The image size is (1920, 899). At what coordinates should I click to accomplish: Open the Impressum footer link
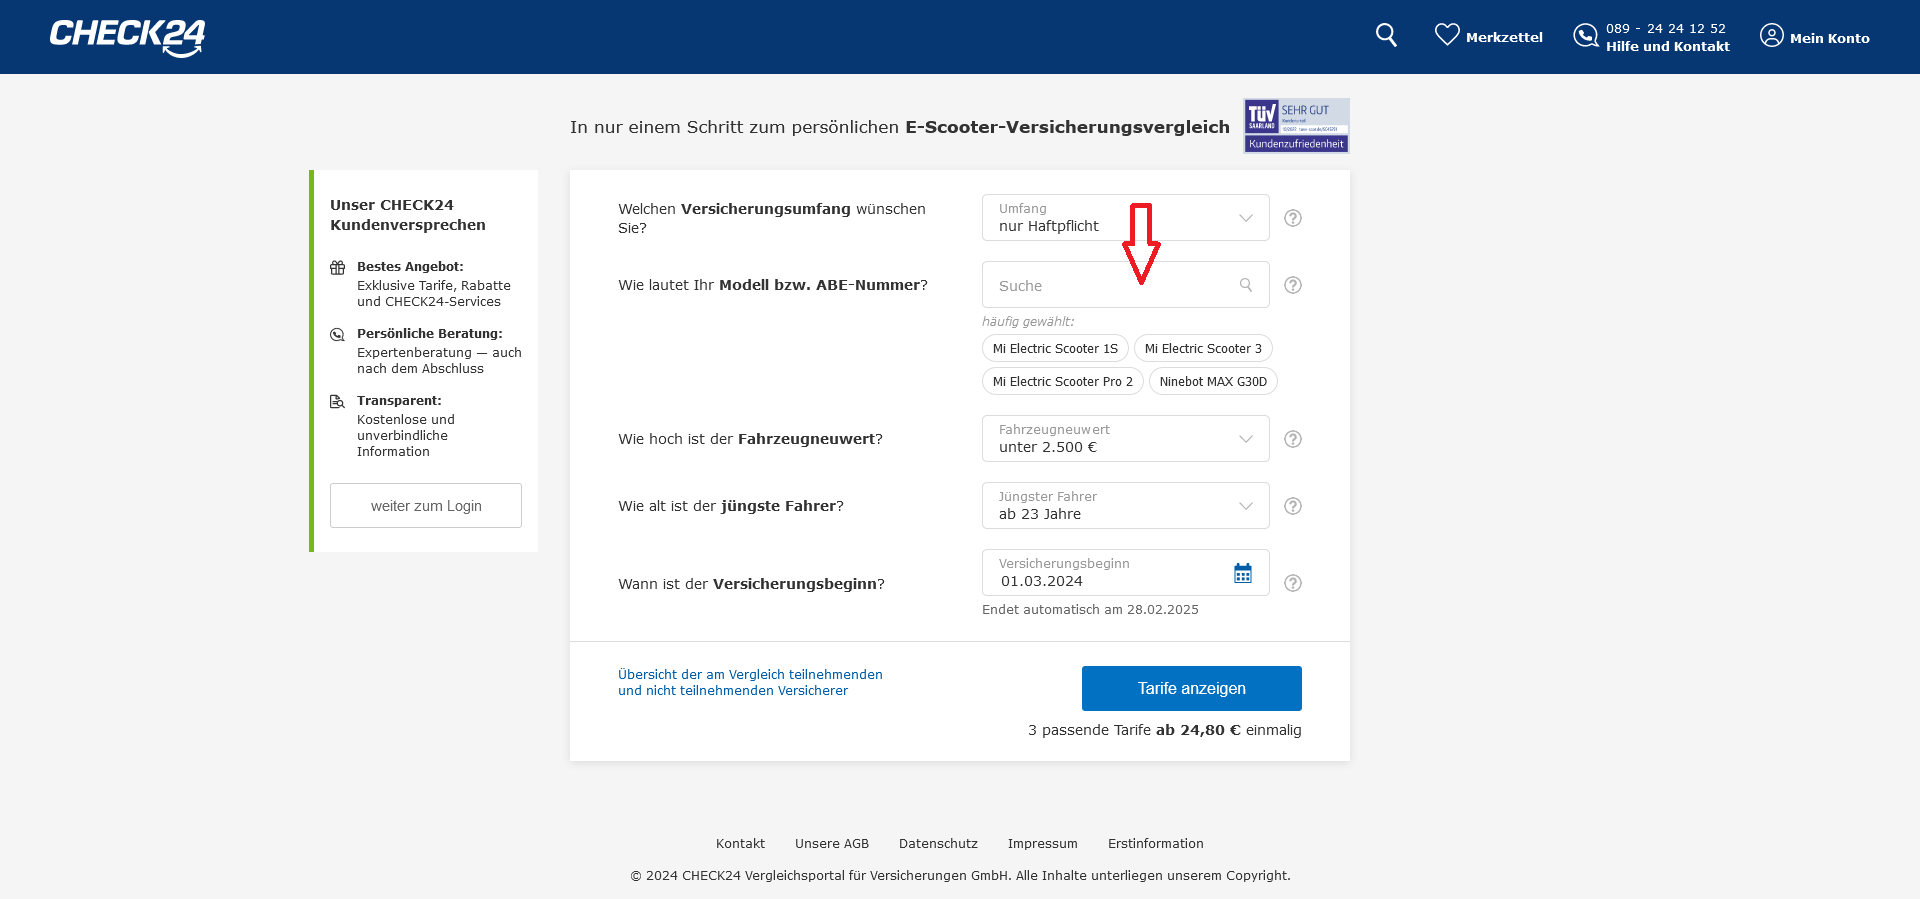(x=1042, y=844)
